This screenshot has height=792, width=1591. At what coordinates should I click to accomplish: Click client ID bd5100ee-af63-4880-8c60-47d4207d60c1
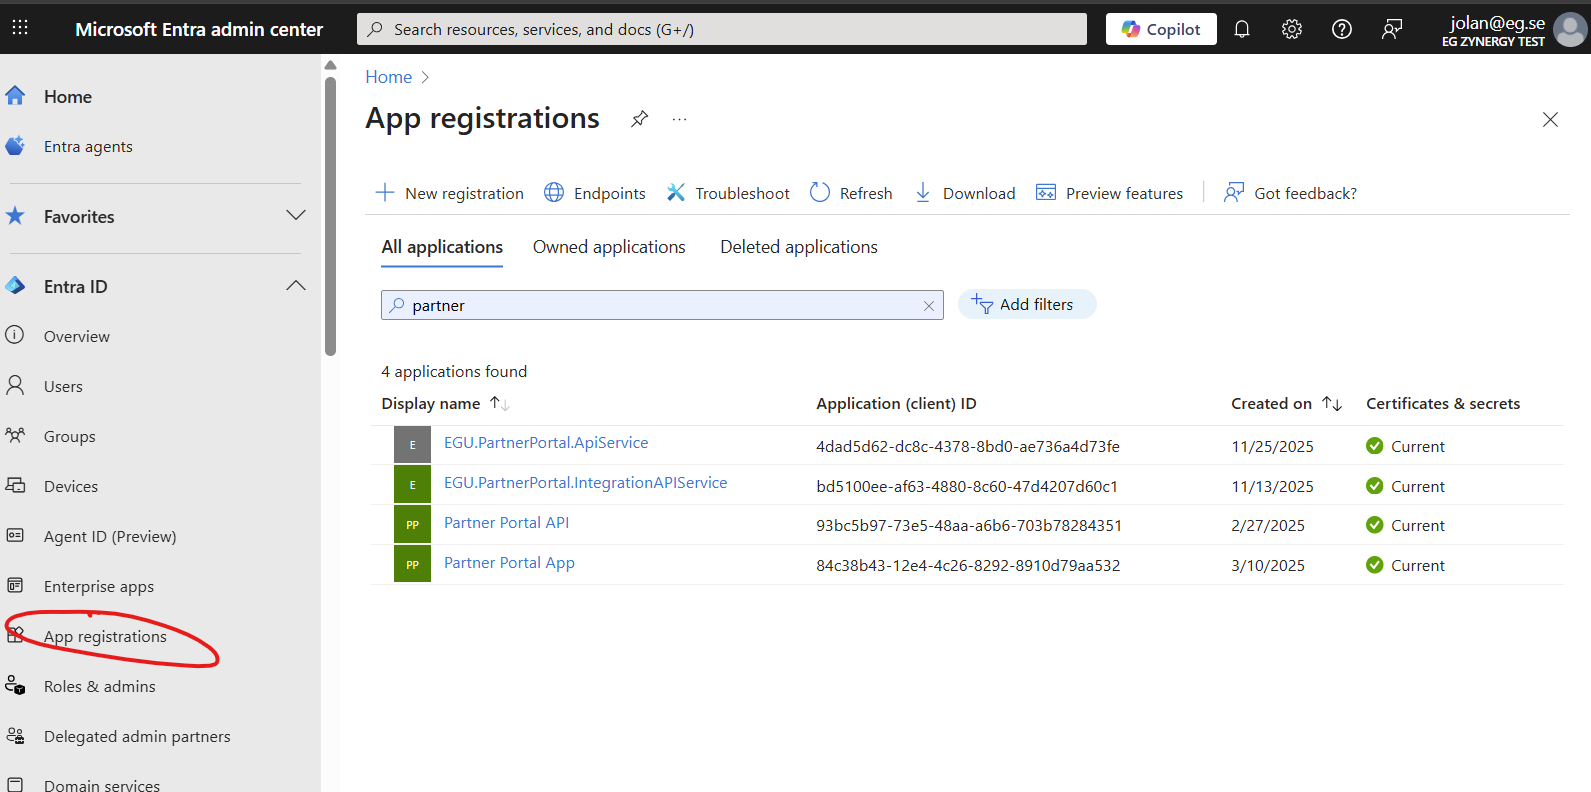[967, 486]
